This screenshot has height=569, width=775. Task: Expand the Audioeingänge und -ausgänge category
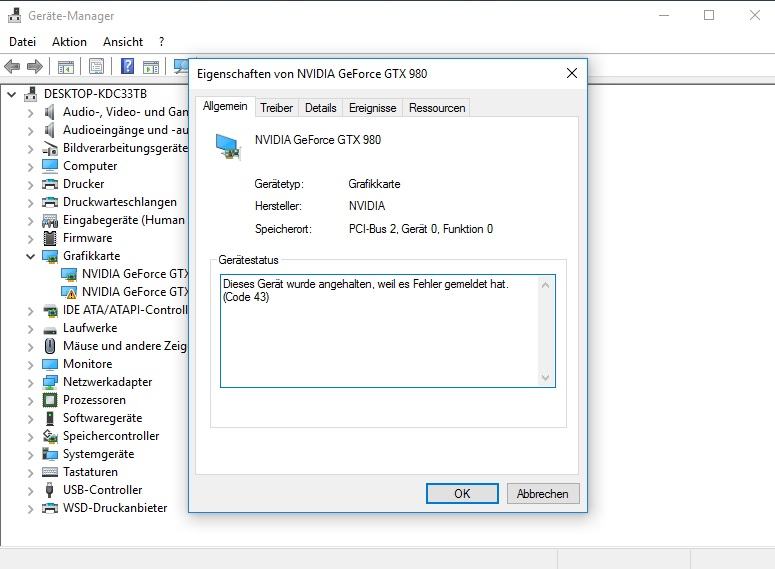(x=31, y=131)
